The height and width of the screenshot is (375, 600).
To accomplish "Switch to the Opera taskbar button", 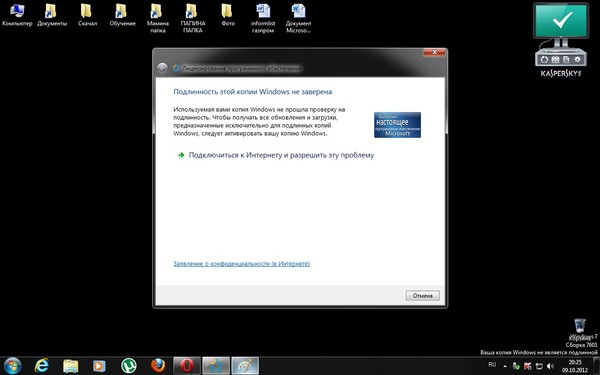I will (187, 366).
